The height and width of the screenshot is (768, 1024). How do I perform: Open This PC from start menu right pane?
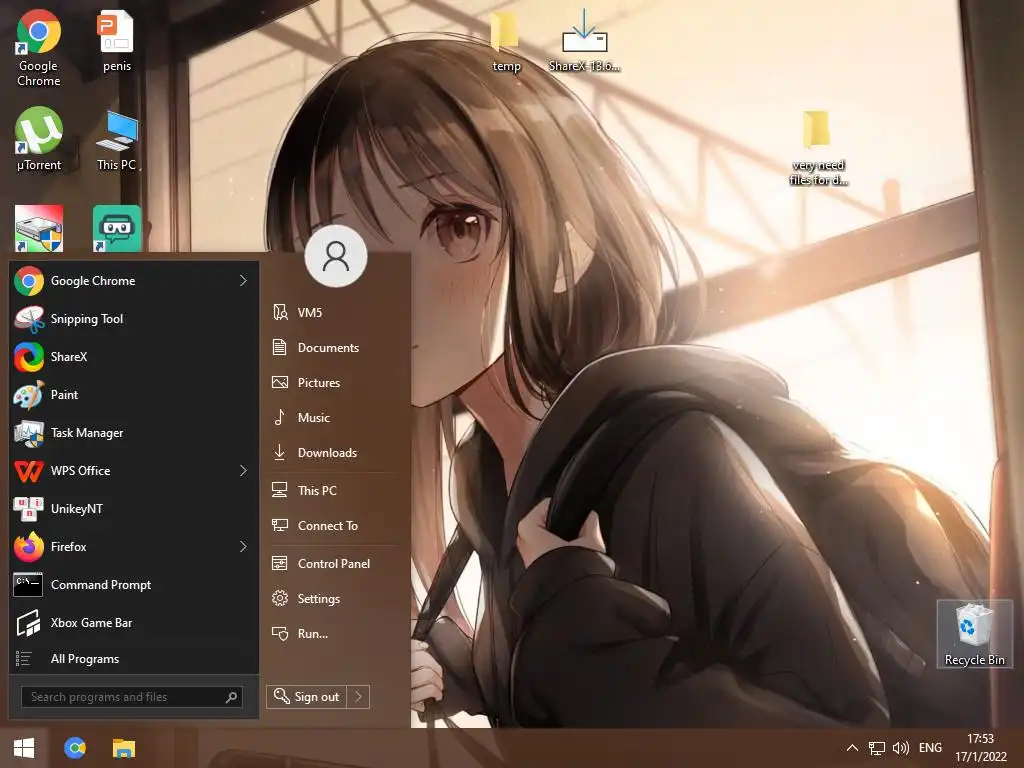click(x=333, y=490)
